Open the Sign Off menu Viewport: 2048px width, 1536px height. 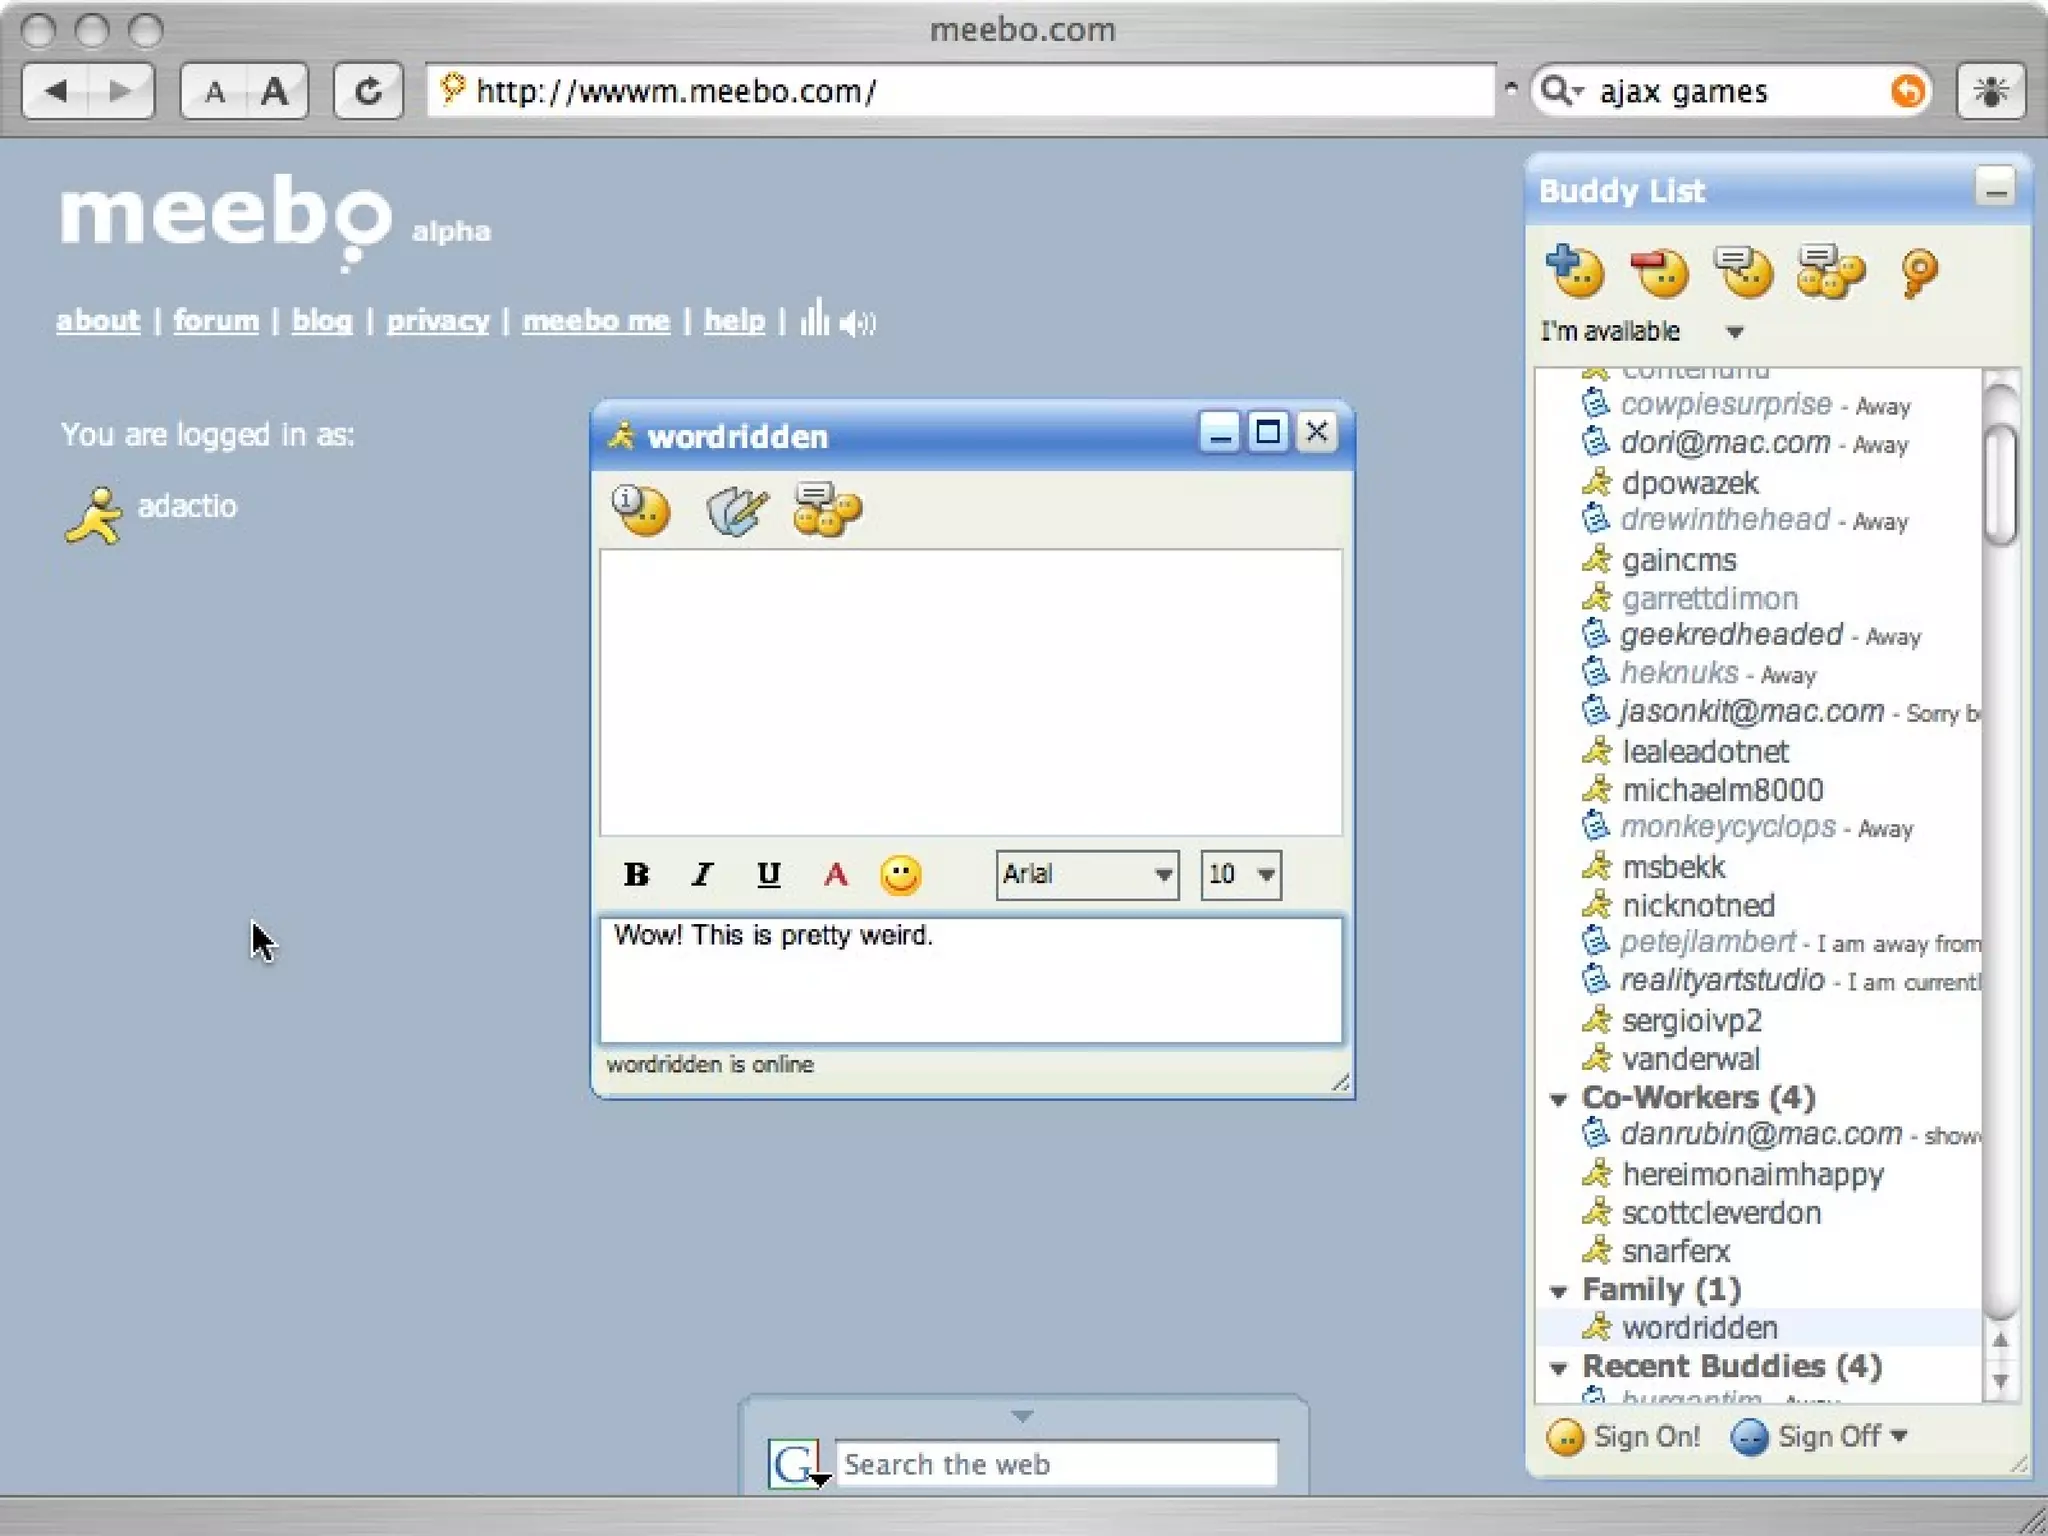1820,1437
